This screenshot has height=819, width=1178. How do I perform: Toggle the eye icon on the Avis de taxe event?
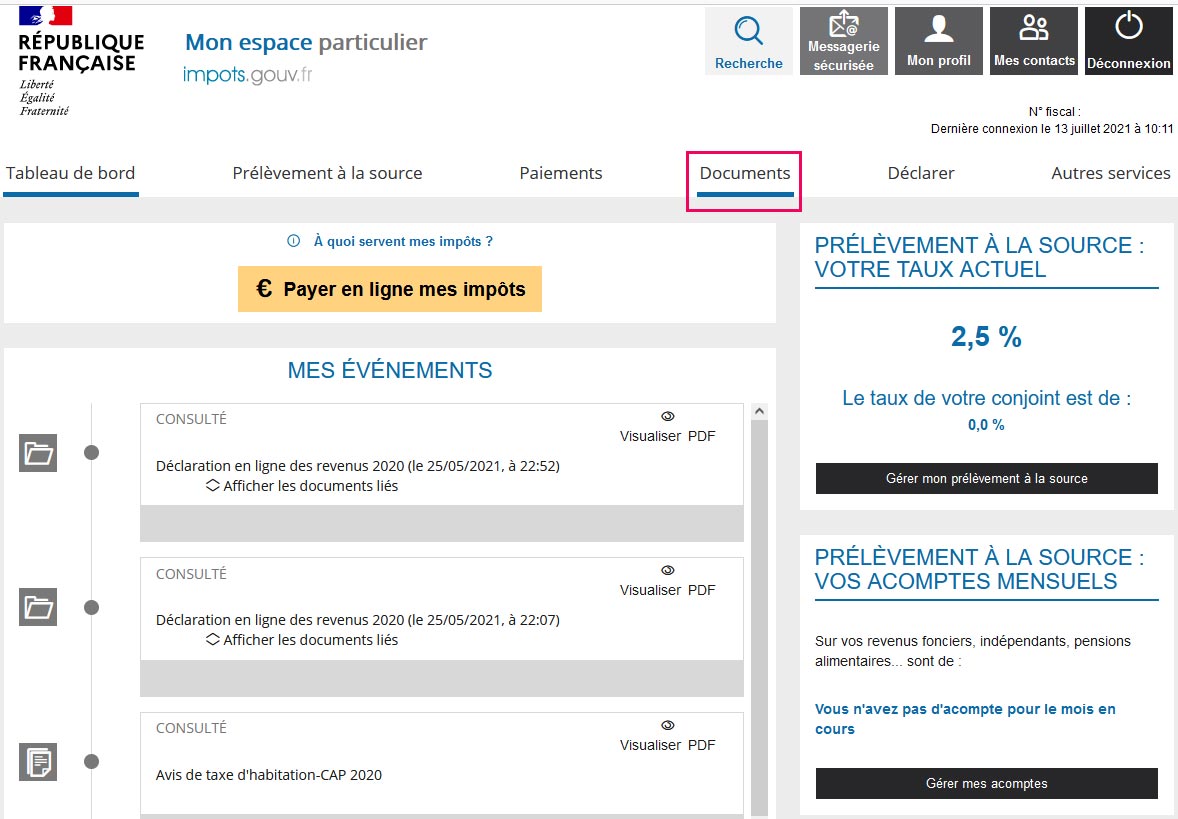[x=667, y=725]
